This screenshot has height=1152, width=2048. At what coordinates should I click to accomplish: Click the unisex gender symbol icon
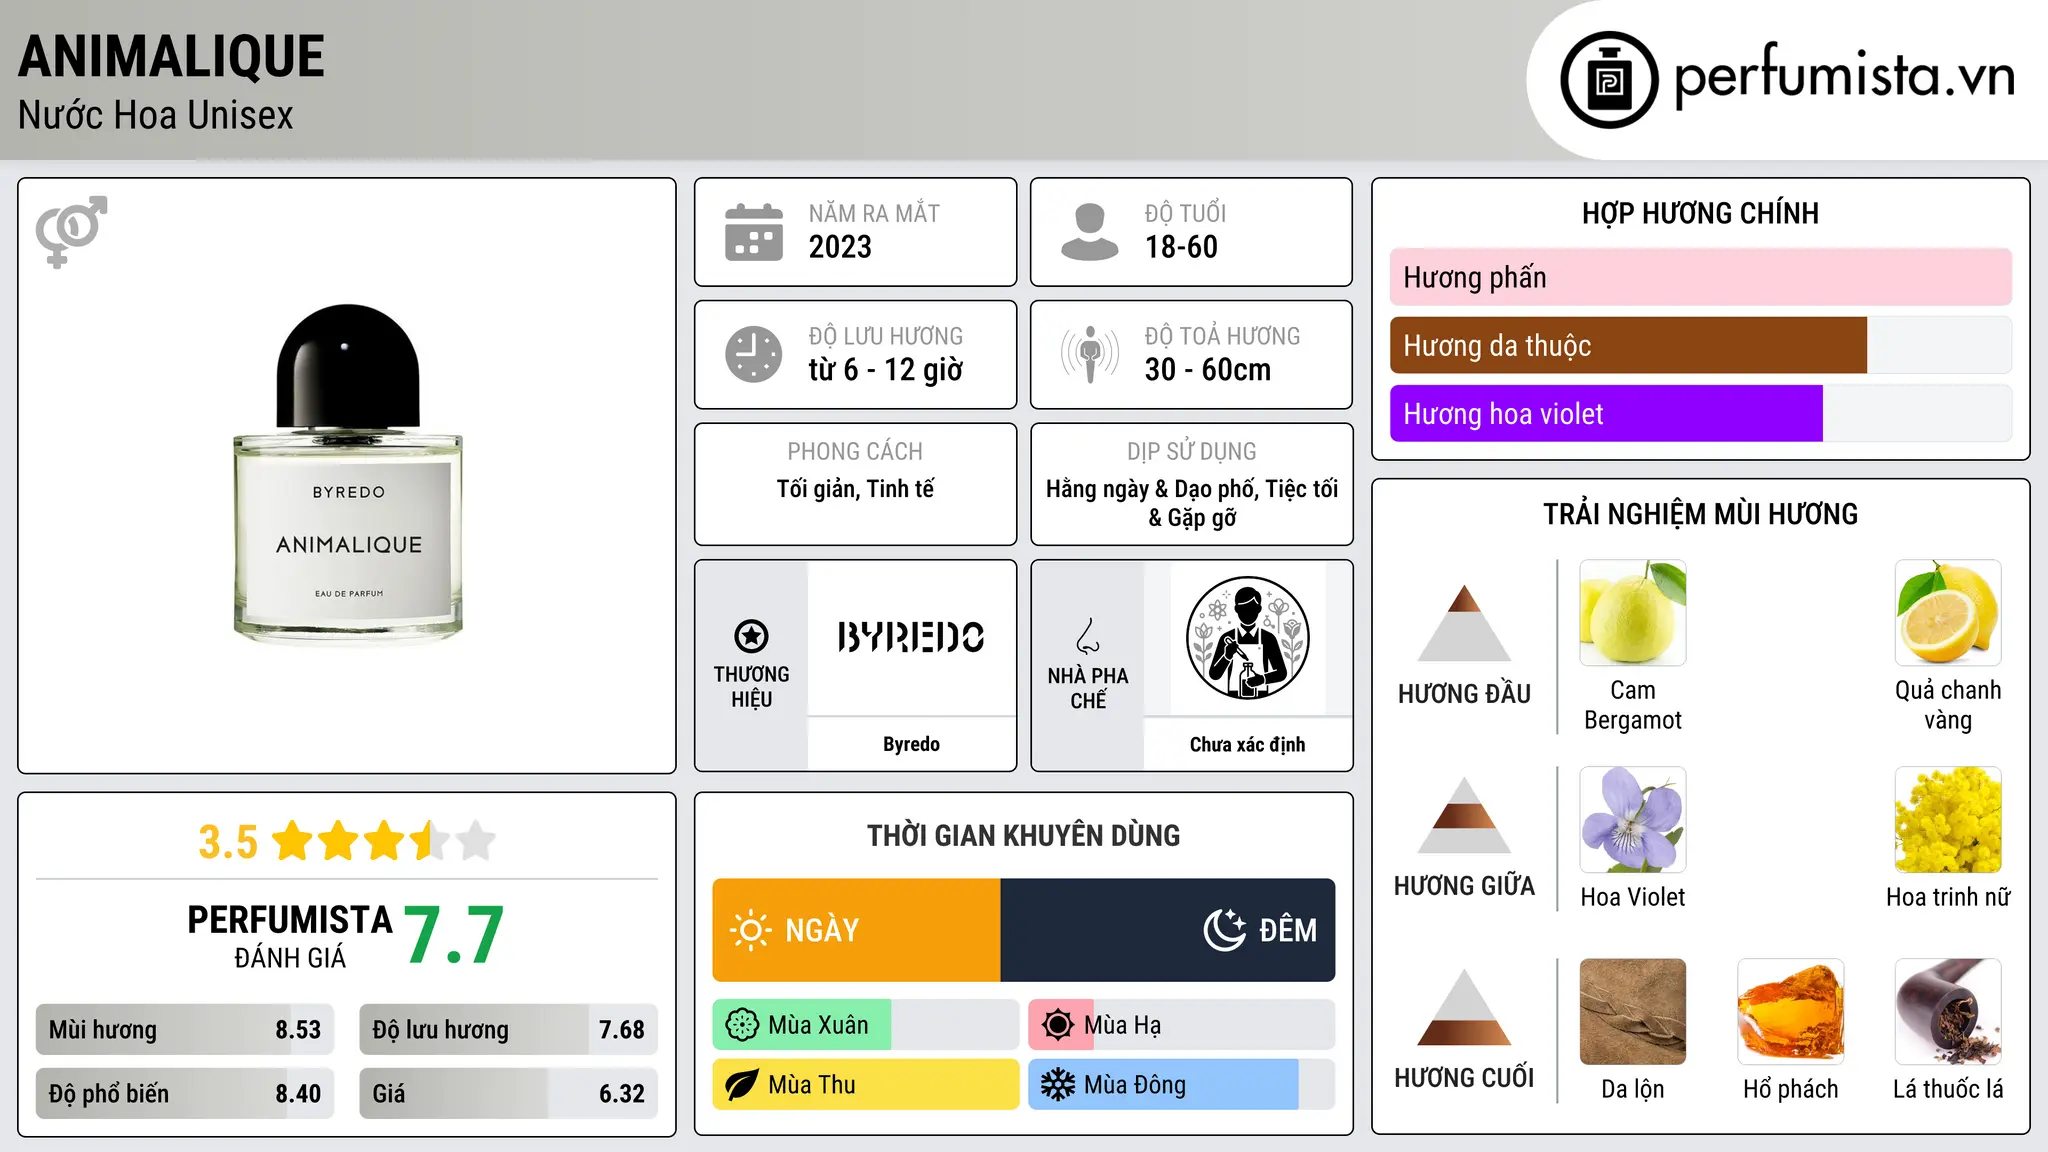click(x=71, y=231)
